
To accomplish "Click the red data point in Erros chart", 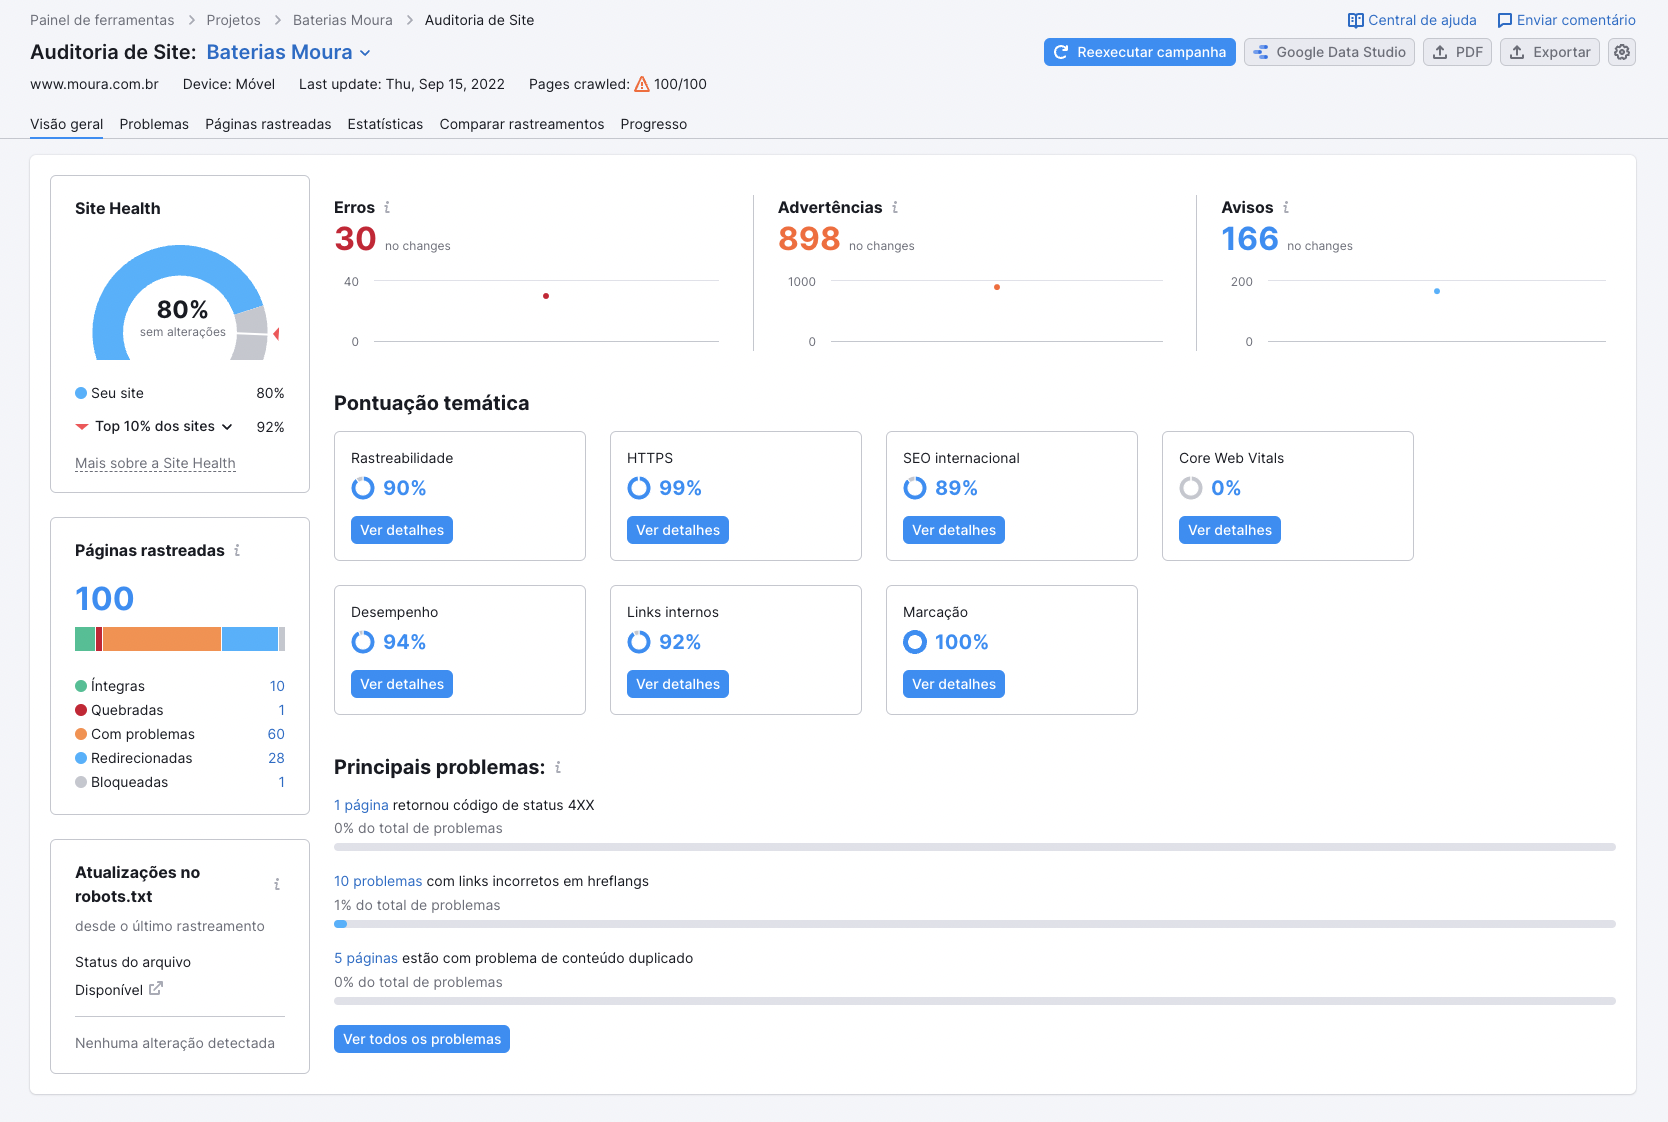I will point(546,296).
